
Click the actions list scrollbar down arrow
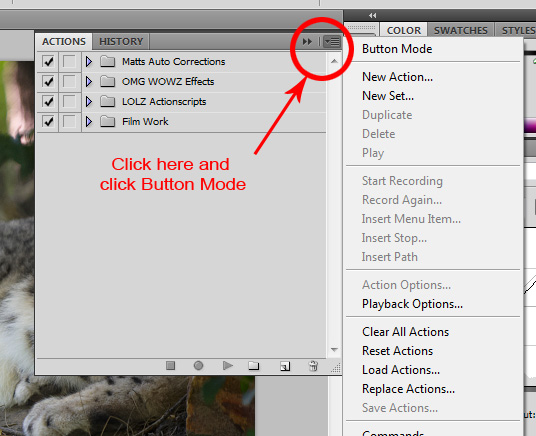(x=334, y=349)
